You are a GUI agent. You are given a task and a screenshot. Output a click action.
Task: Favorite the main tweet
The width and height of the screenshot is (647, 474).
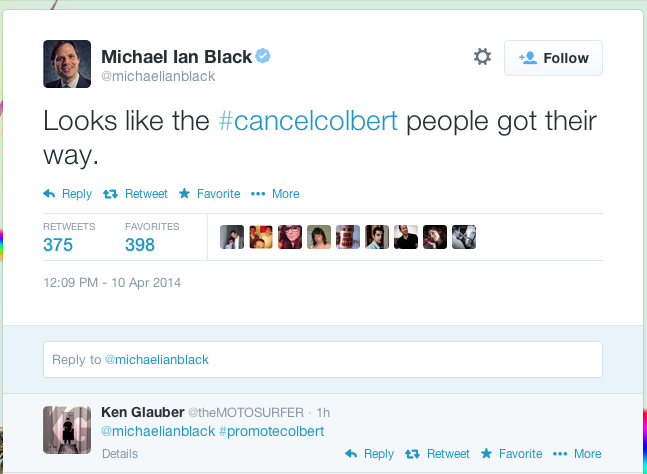pos(210,194)
